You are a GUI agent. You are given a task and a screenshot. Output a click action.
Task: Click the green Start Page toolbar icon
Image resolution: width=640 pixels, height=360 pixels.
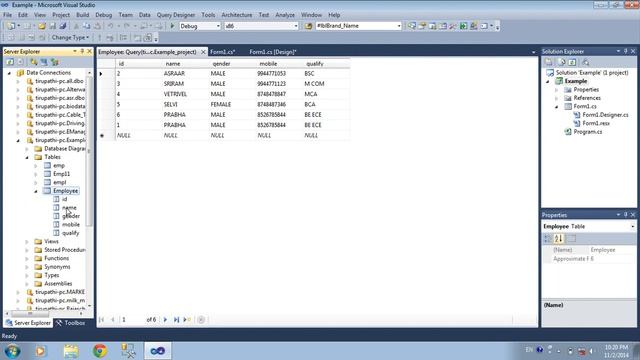coord(463,26)
